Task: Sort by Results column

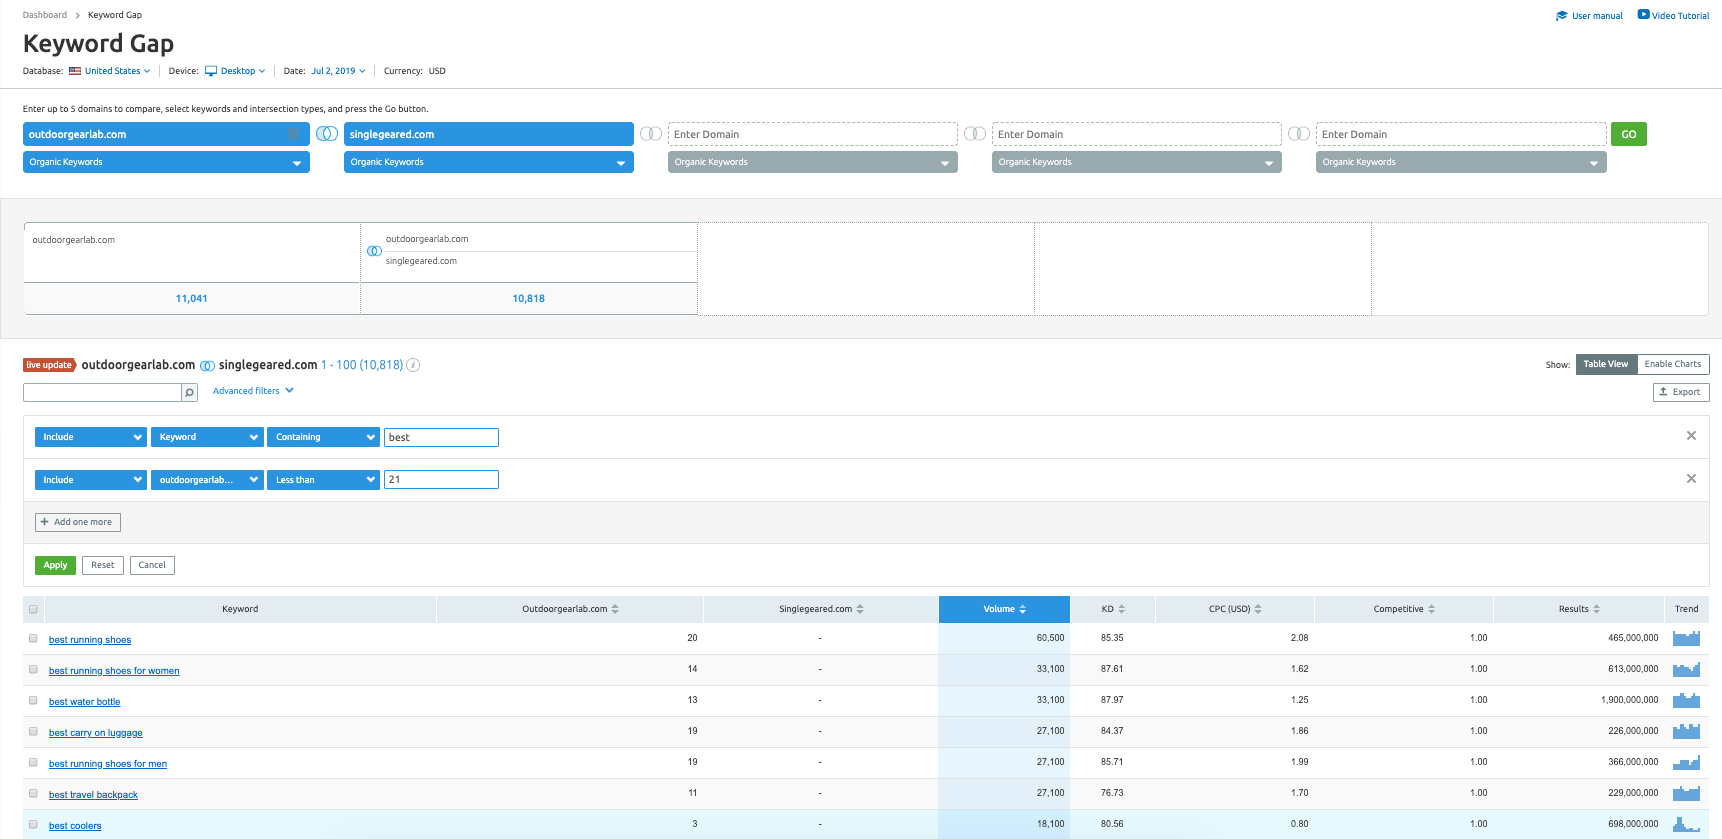Action: 1596,609
